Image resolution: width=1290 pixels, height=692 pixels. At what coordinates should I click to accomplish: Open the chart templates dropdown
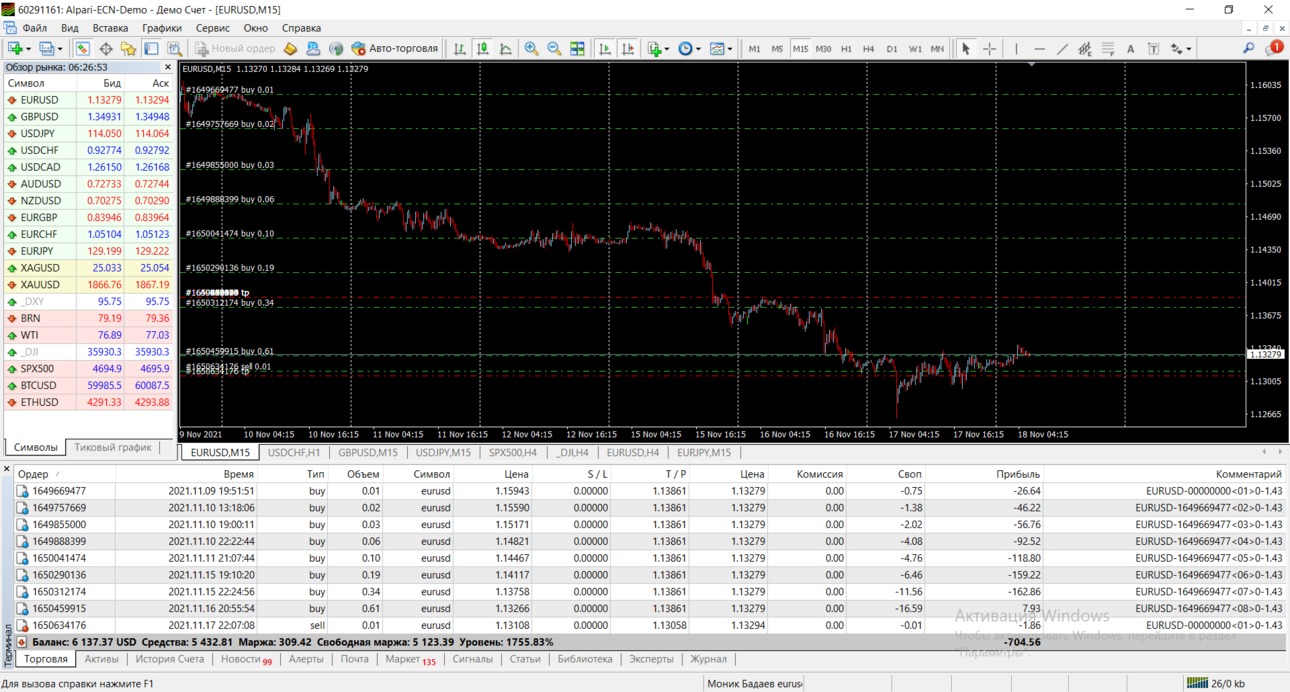pos(721,48)
